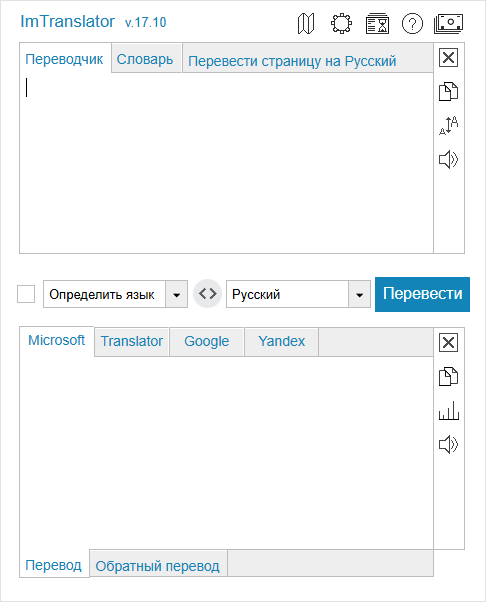This screenshot has width=486, height=602.
Task: Copy source text with the copy icon
Action: (448, 91)
